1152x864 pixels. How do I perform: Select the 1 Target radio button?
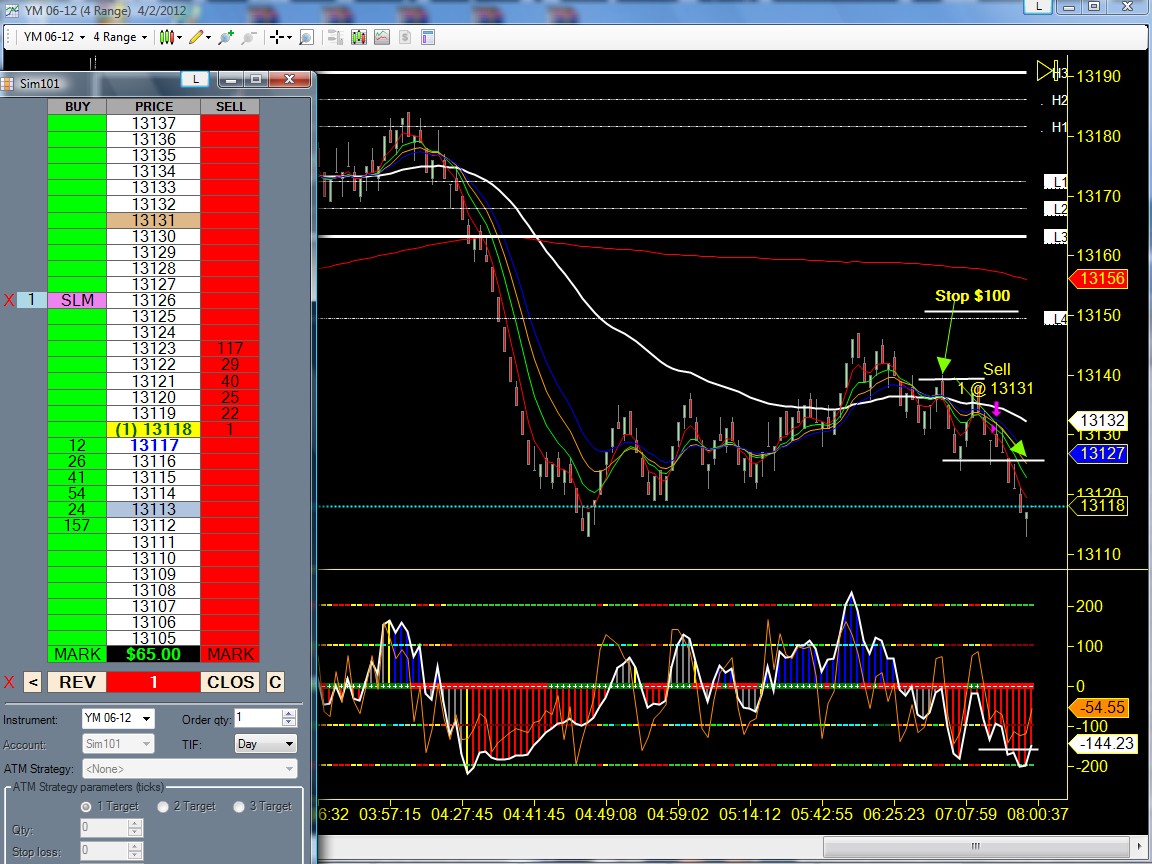(x=86, y=807)
